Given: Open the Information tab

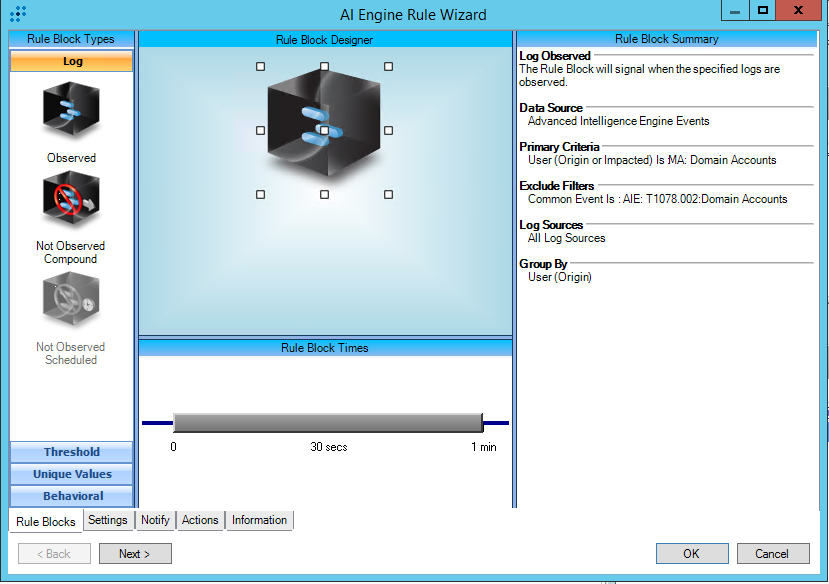Looking at the screenshot, I should [259, 520].
